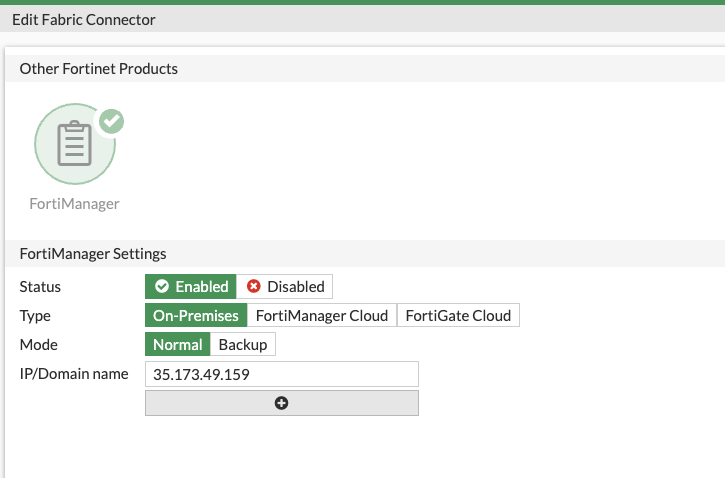Image resolution: width=725 pixels, height=478 pixels.
Task: Click the Mode field label
Action: [39, 344]
